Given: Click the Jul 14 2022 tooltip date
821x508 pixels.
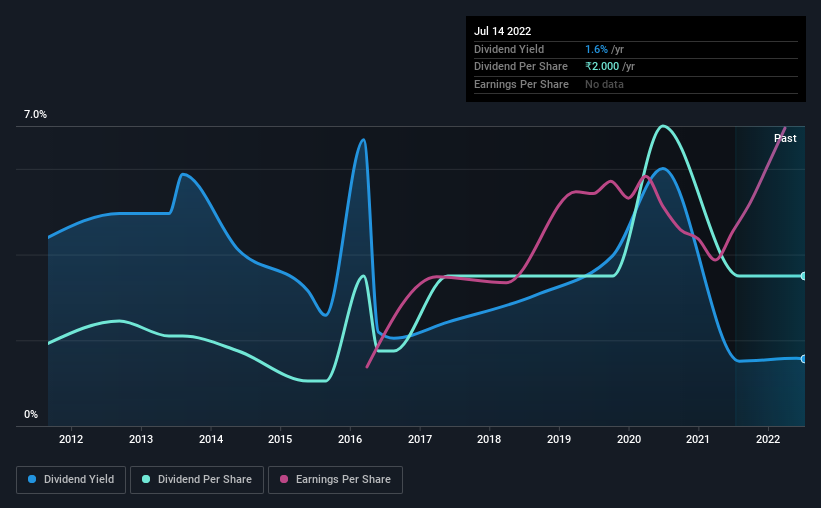Looking at the screenshot, I should 502,31.
